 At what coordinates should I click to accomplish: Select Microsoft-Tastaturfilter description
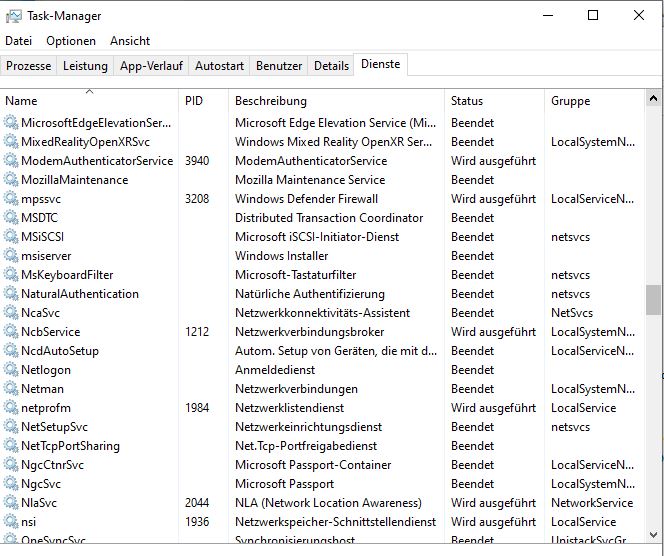296,275
